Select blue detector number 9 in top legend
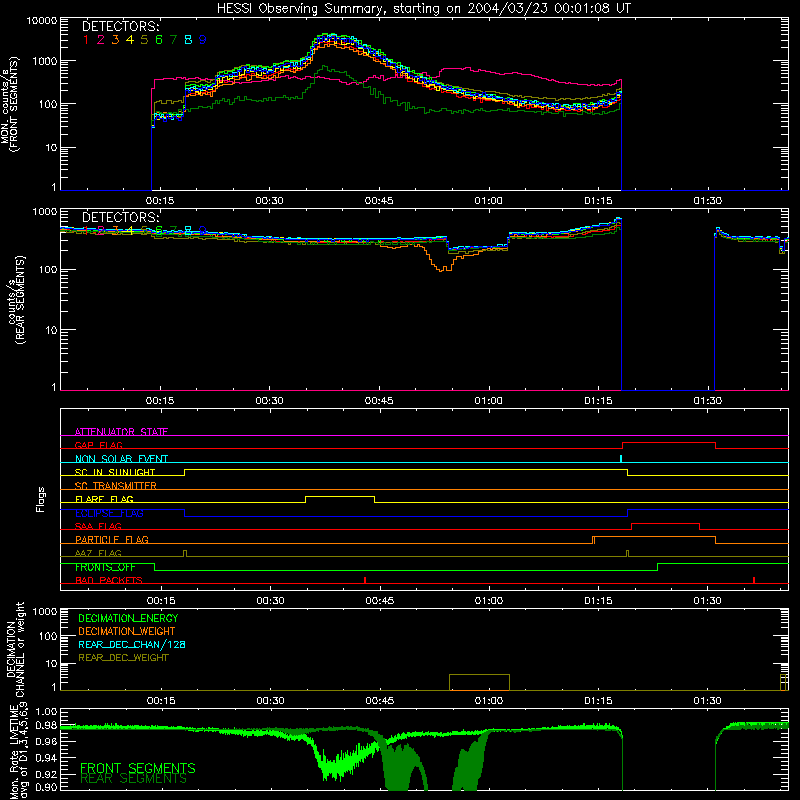This screenshot has height=800, width=800. click(203, 40)
